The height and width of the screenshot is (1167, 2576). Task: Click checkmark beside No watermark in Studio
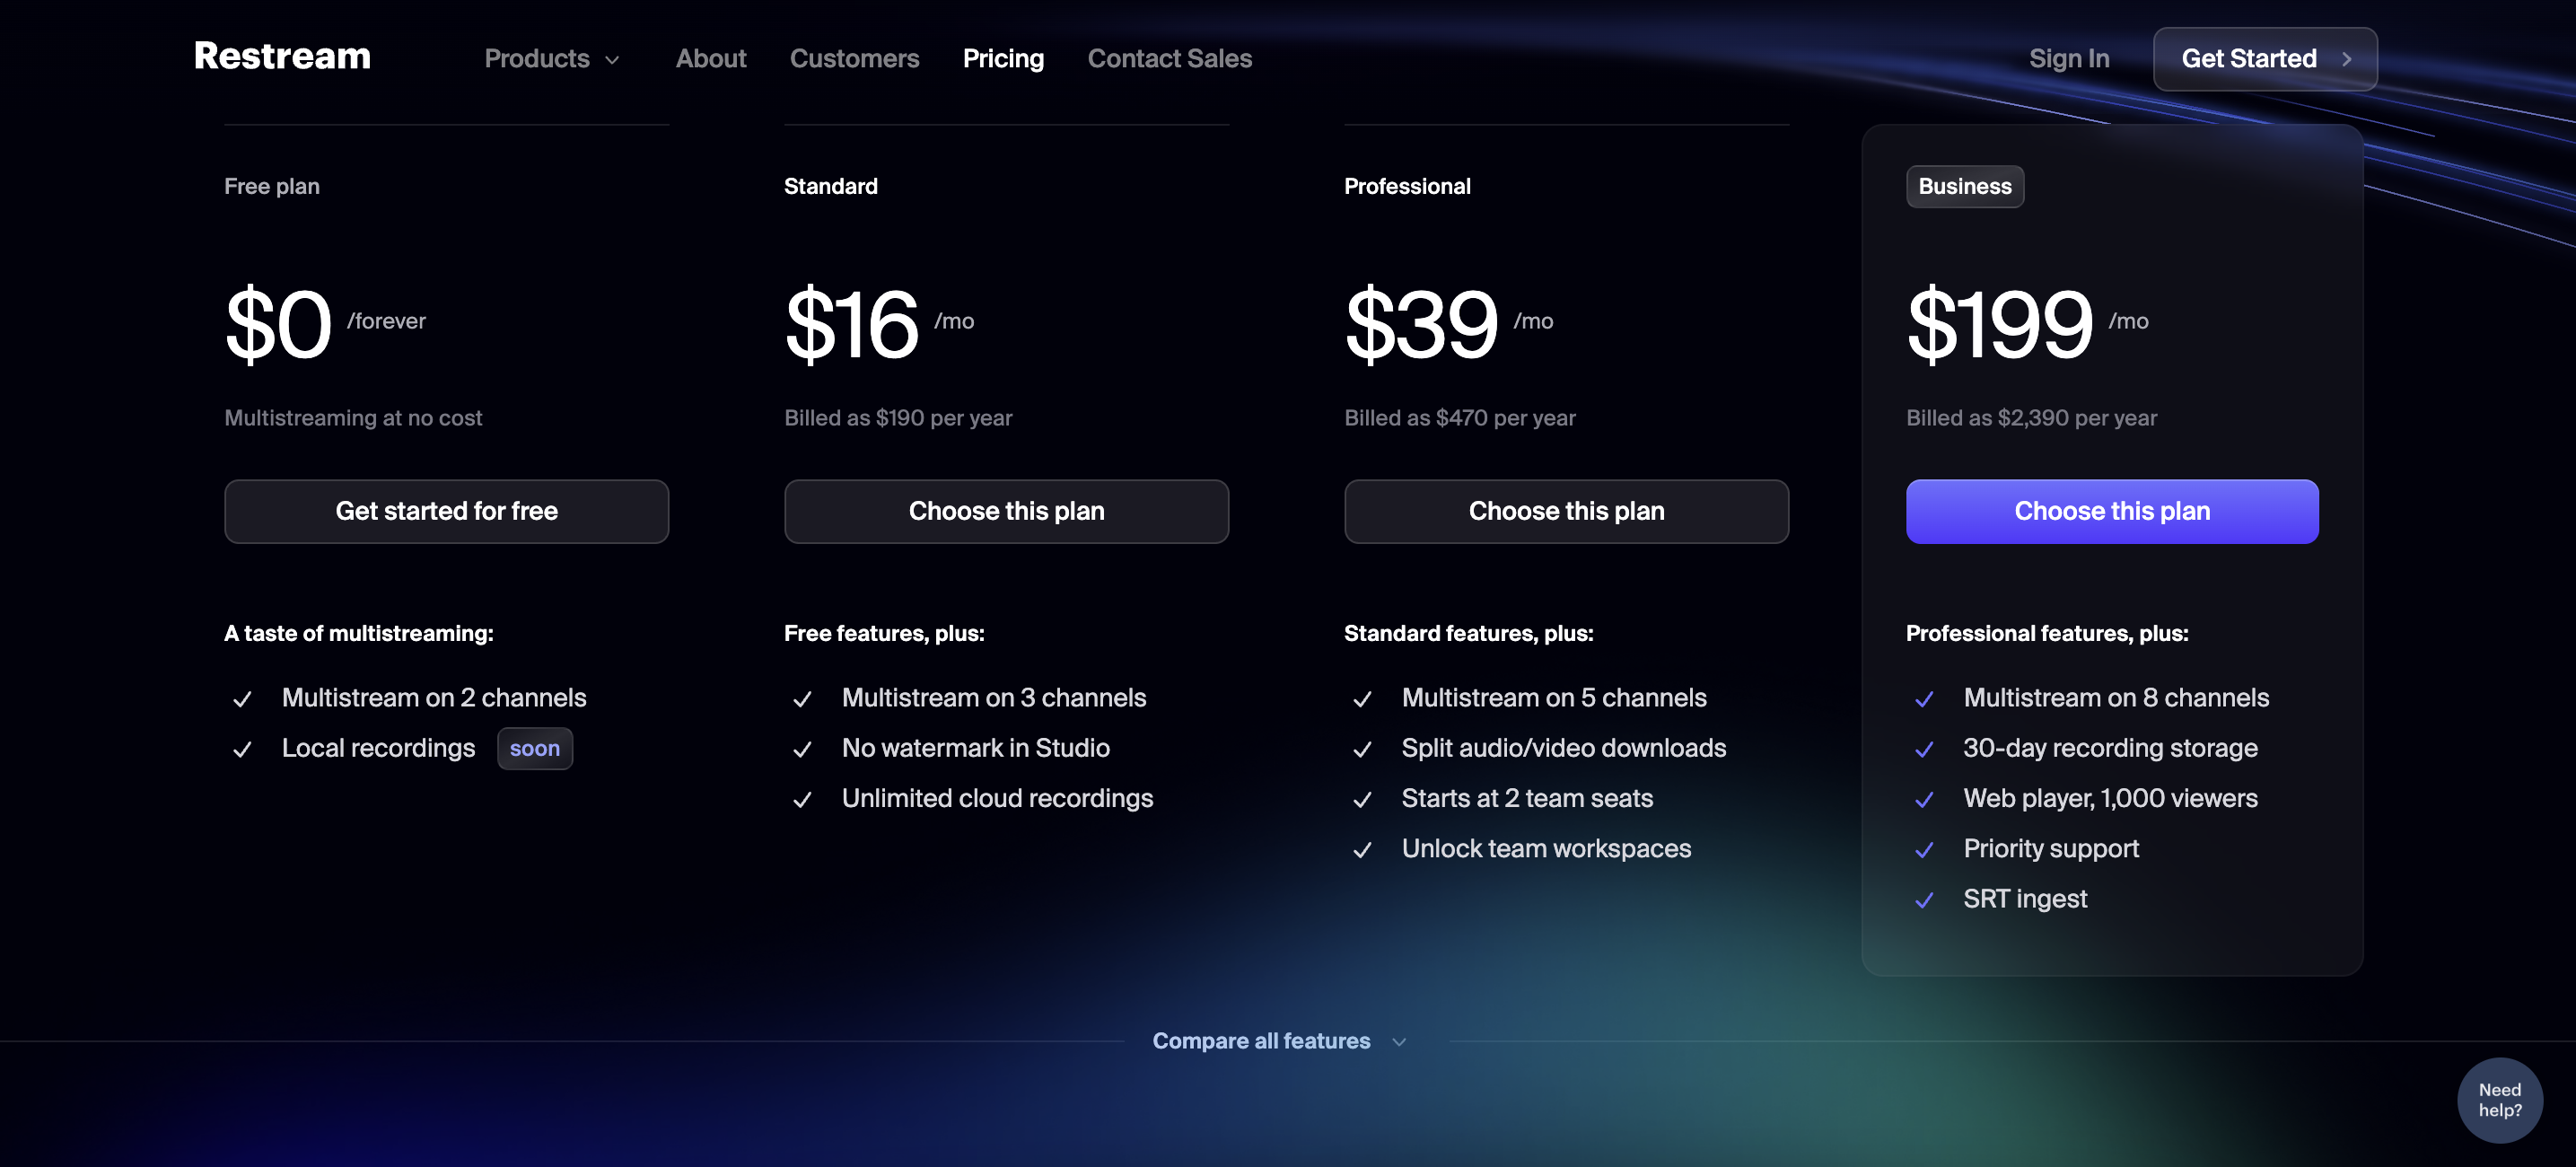click(802, 749)
